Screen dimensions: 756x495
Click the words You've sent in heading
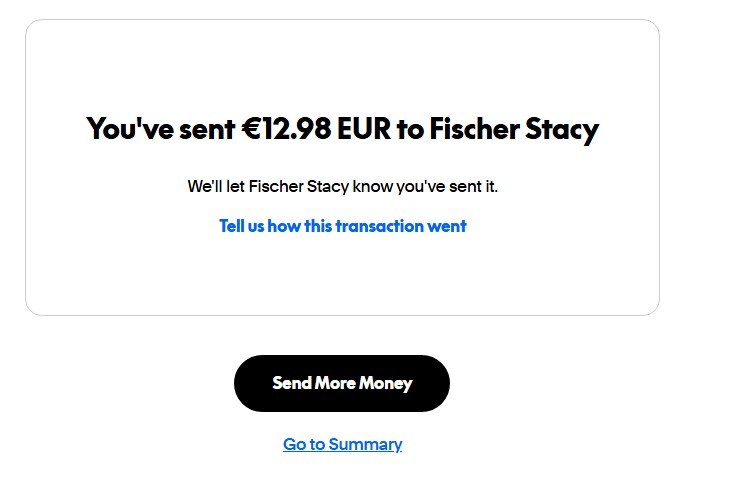(160, 129)
